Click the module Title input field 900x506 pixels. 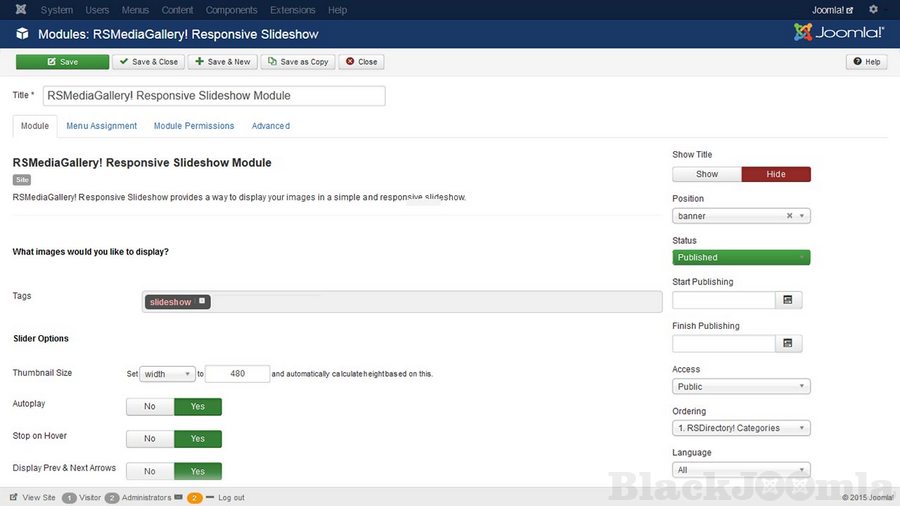[213, 96]
